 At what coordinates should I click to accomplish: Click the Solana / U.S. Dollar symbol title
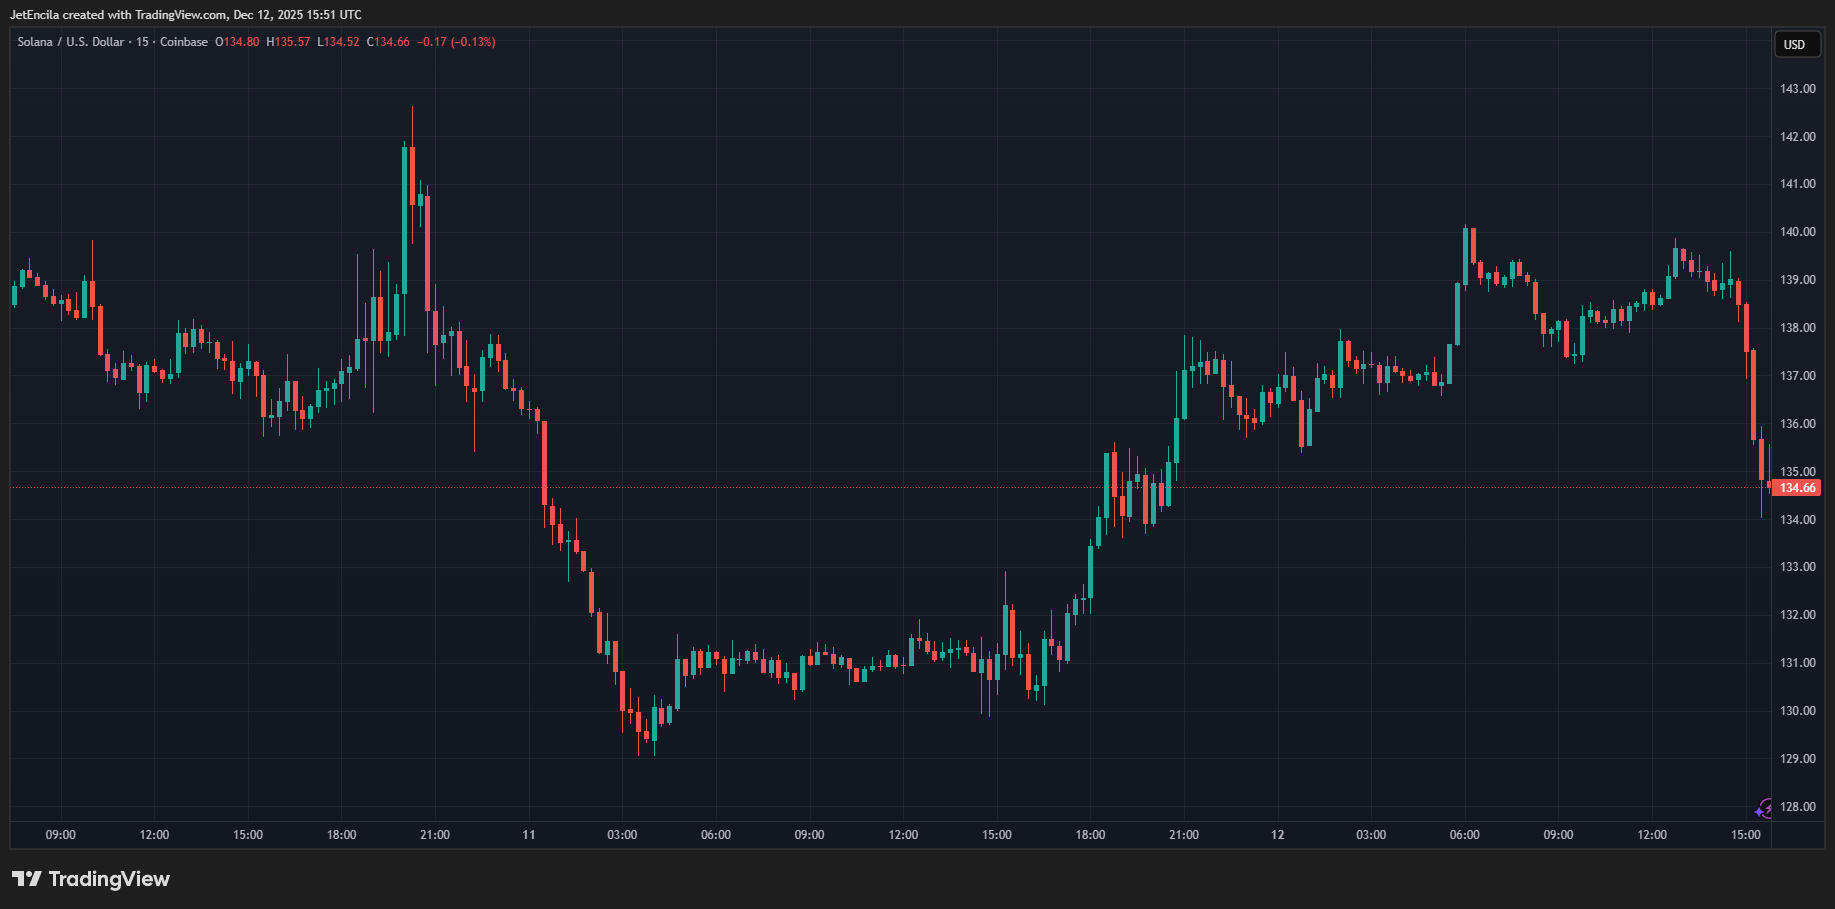click(x=70, y=42)
